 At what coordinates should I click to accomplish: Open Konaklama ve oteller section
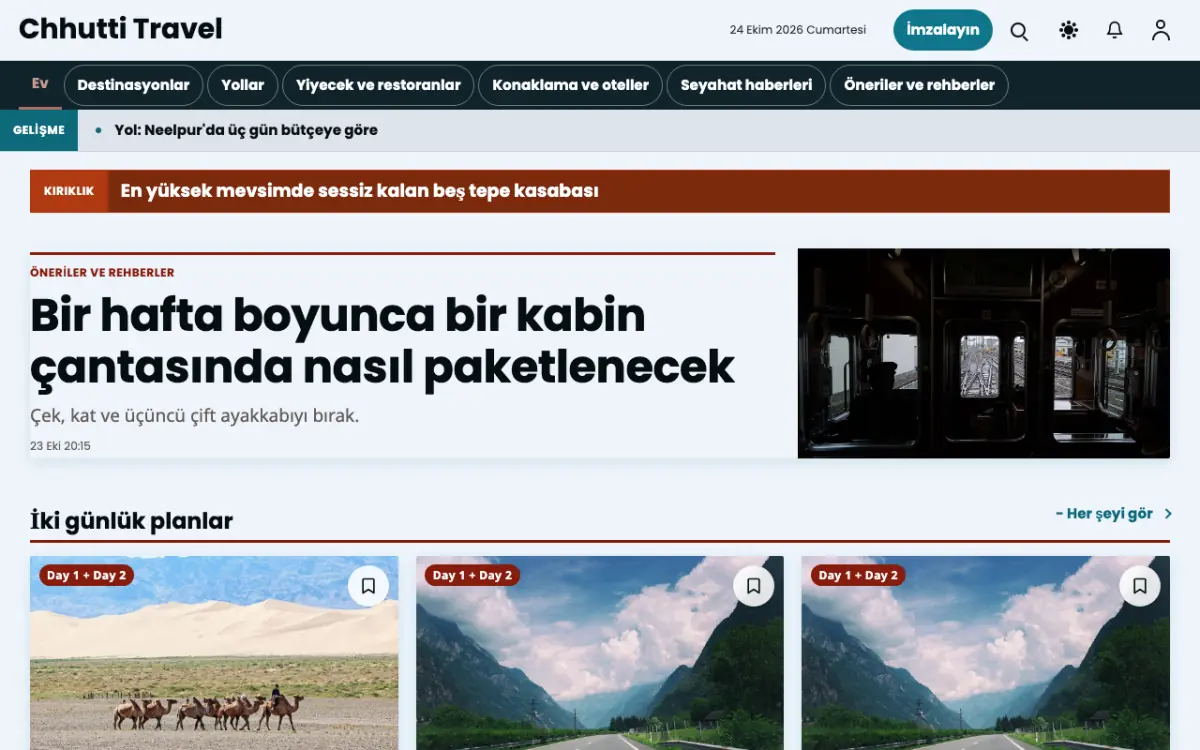point(571,85)
